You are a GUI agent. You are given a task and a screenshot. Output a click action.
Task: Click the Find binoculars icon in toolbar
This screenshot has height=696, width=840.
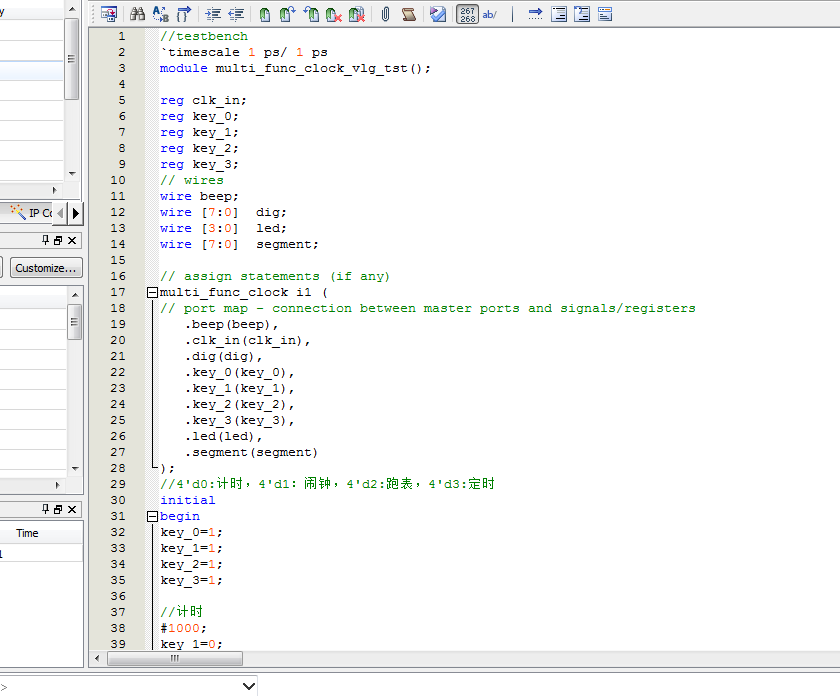point(138,14)
